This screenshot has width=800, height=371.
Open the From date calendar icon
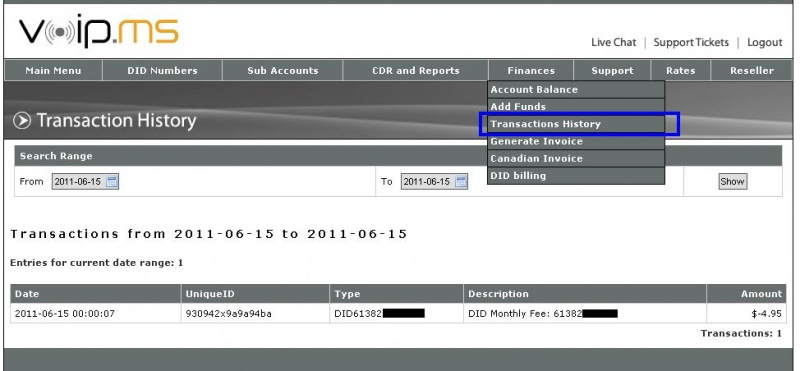click(112, 182)
